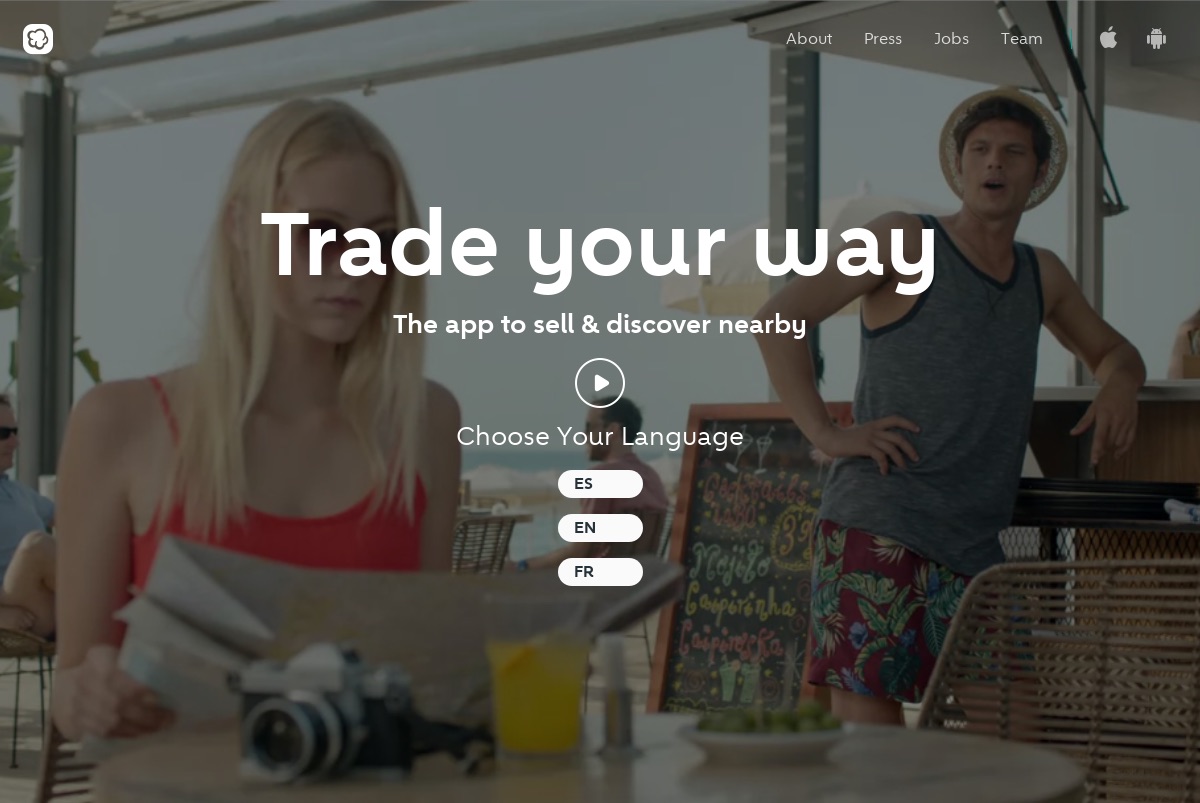Open the Apple App Store download icon
This screenshot has width=1200, height=803.
1108,38
